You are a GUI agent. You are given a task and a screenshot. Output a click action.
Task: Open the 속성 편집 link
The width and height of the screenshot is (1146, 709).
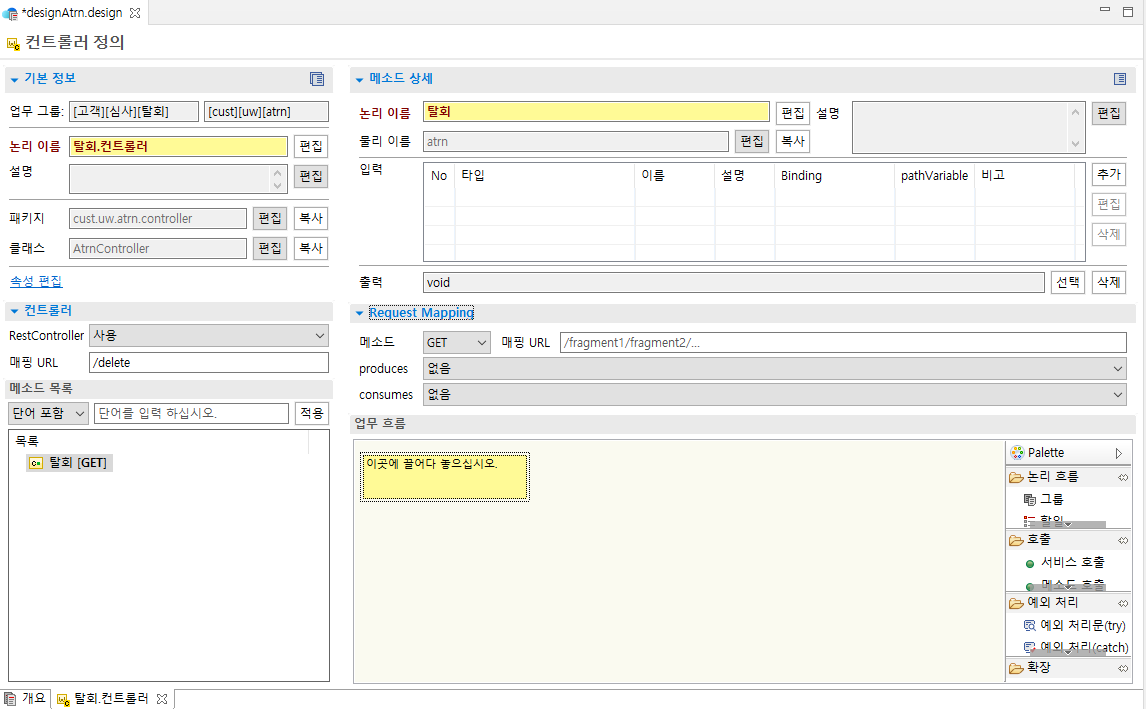click(x=35, y=281)
